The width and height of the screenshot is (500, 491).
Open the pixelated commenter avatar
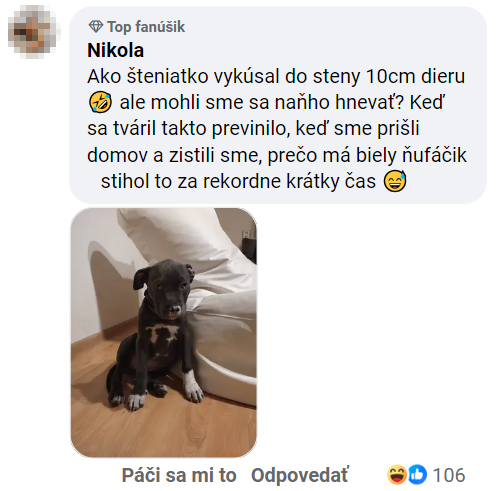point(34,32)
